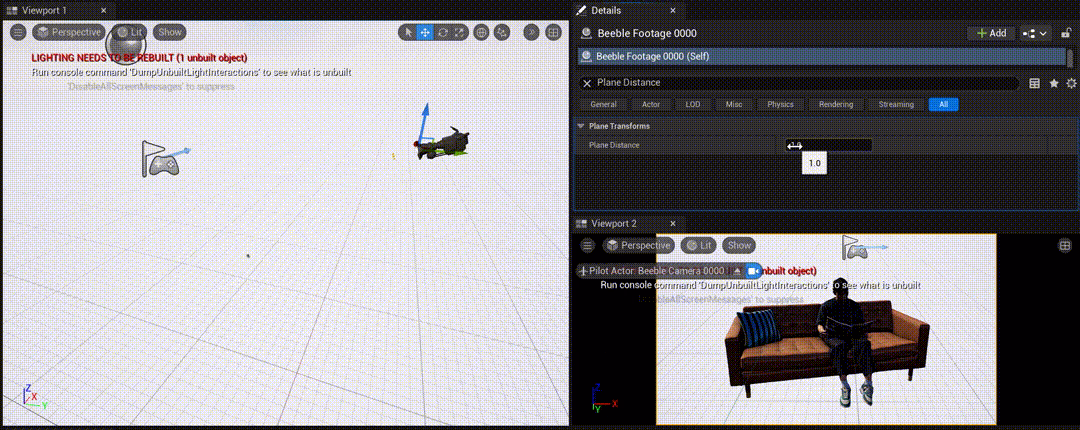
Task: Collapse the Plane Transforms section
Action: coord(581,126)
